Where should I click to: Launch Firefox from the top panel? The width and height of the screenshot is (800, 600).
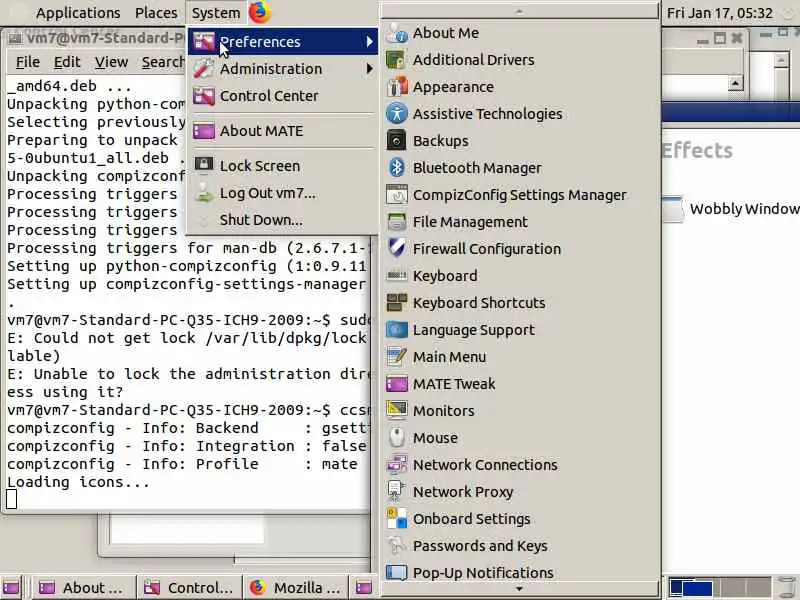tap(260, 12)
